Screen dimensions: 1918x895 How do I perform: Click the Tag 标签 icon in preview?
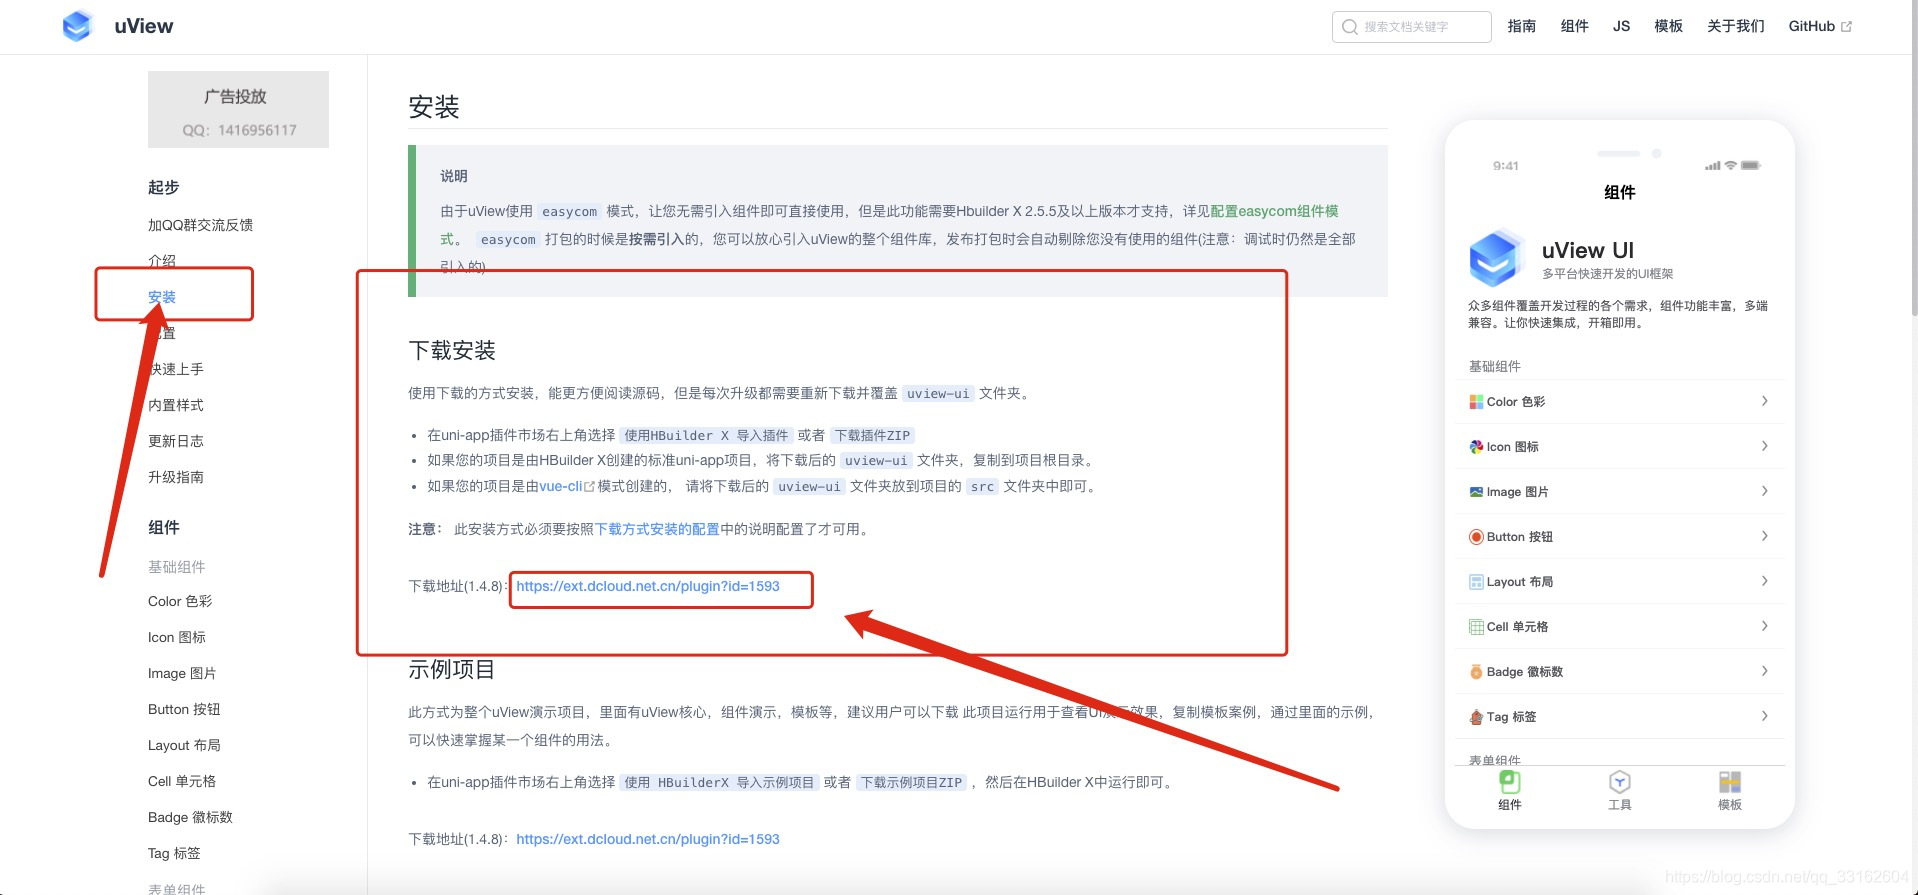[x=1476, y=717]
